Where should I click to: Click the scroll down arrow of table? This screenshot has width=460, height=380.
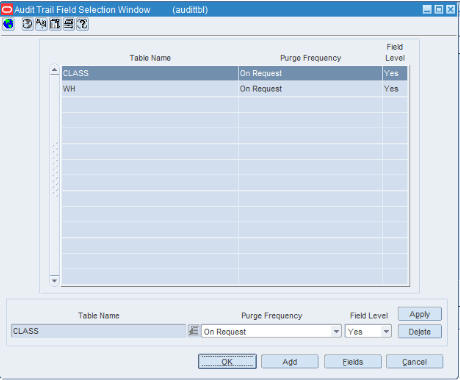click(x=54, y=281)
